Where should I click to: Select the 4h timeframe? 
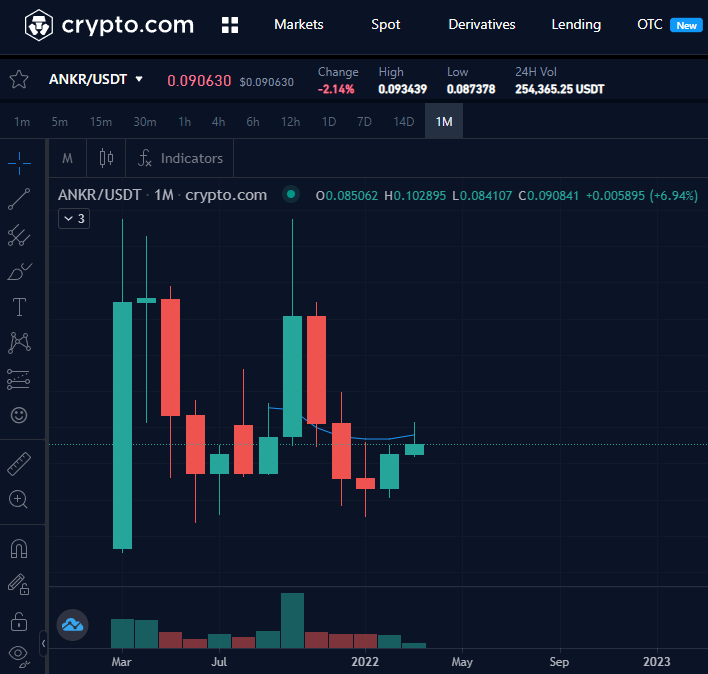[x=218, y=122]
